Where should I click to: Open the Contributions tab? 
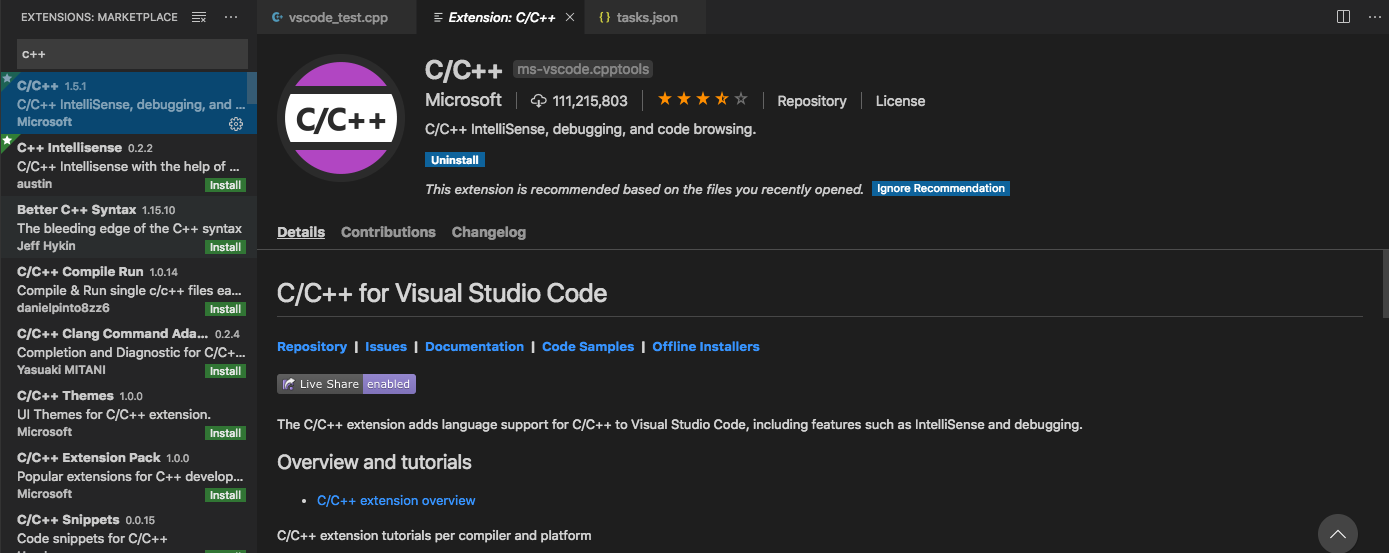click(388, 232)
